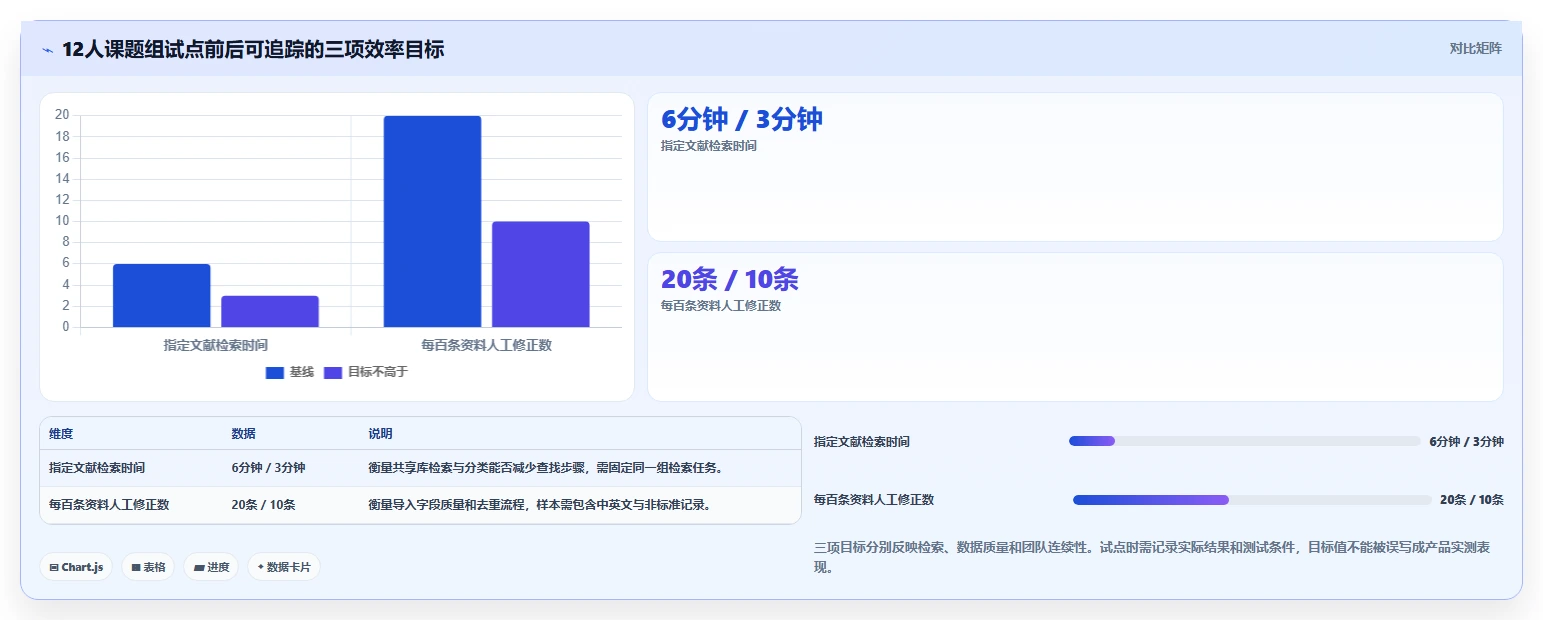Screen dimensions: 1543x620
Task: Click the card caption 指定文献检索时间
Action: pos(709,146)
